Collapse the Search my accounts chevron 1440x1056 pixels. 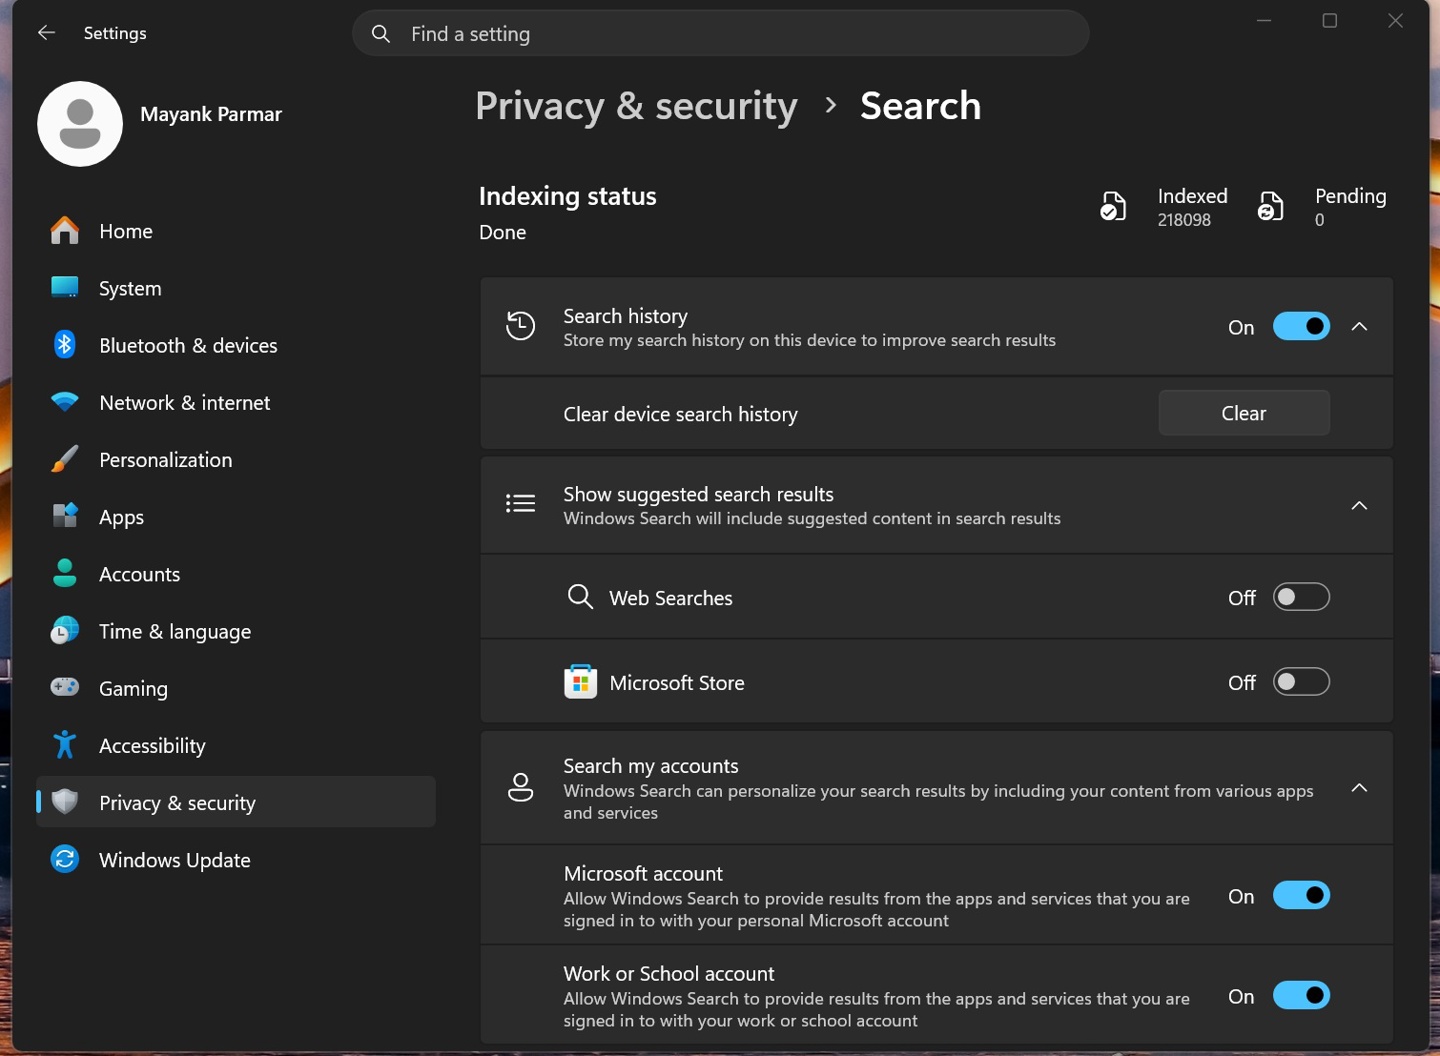tap(1359, 788)
